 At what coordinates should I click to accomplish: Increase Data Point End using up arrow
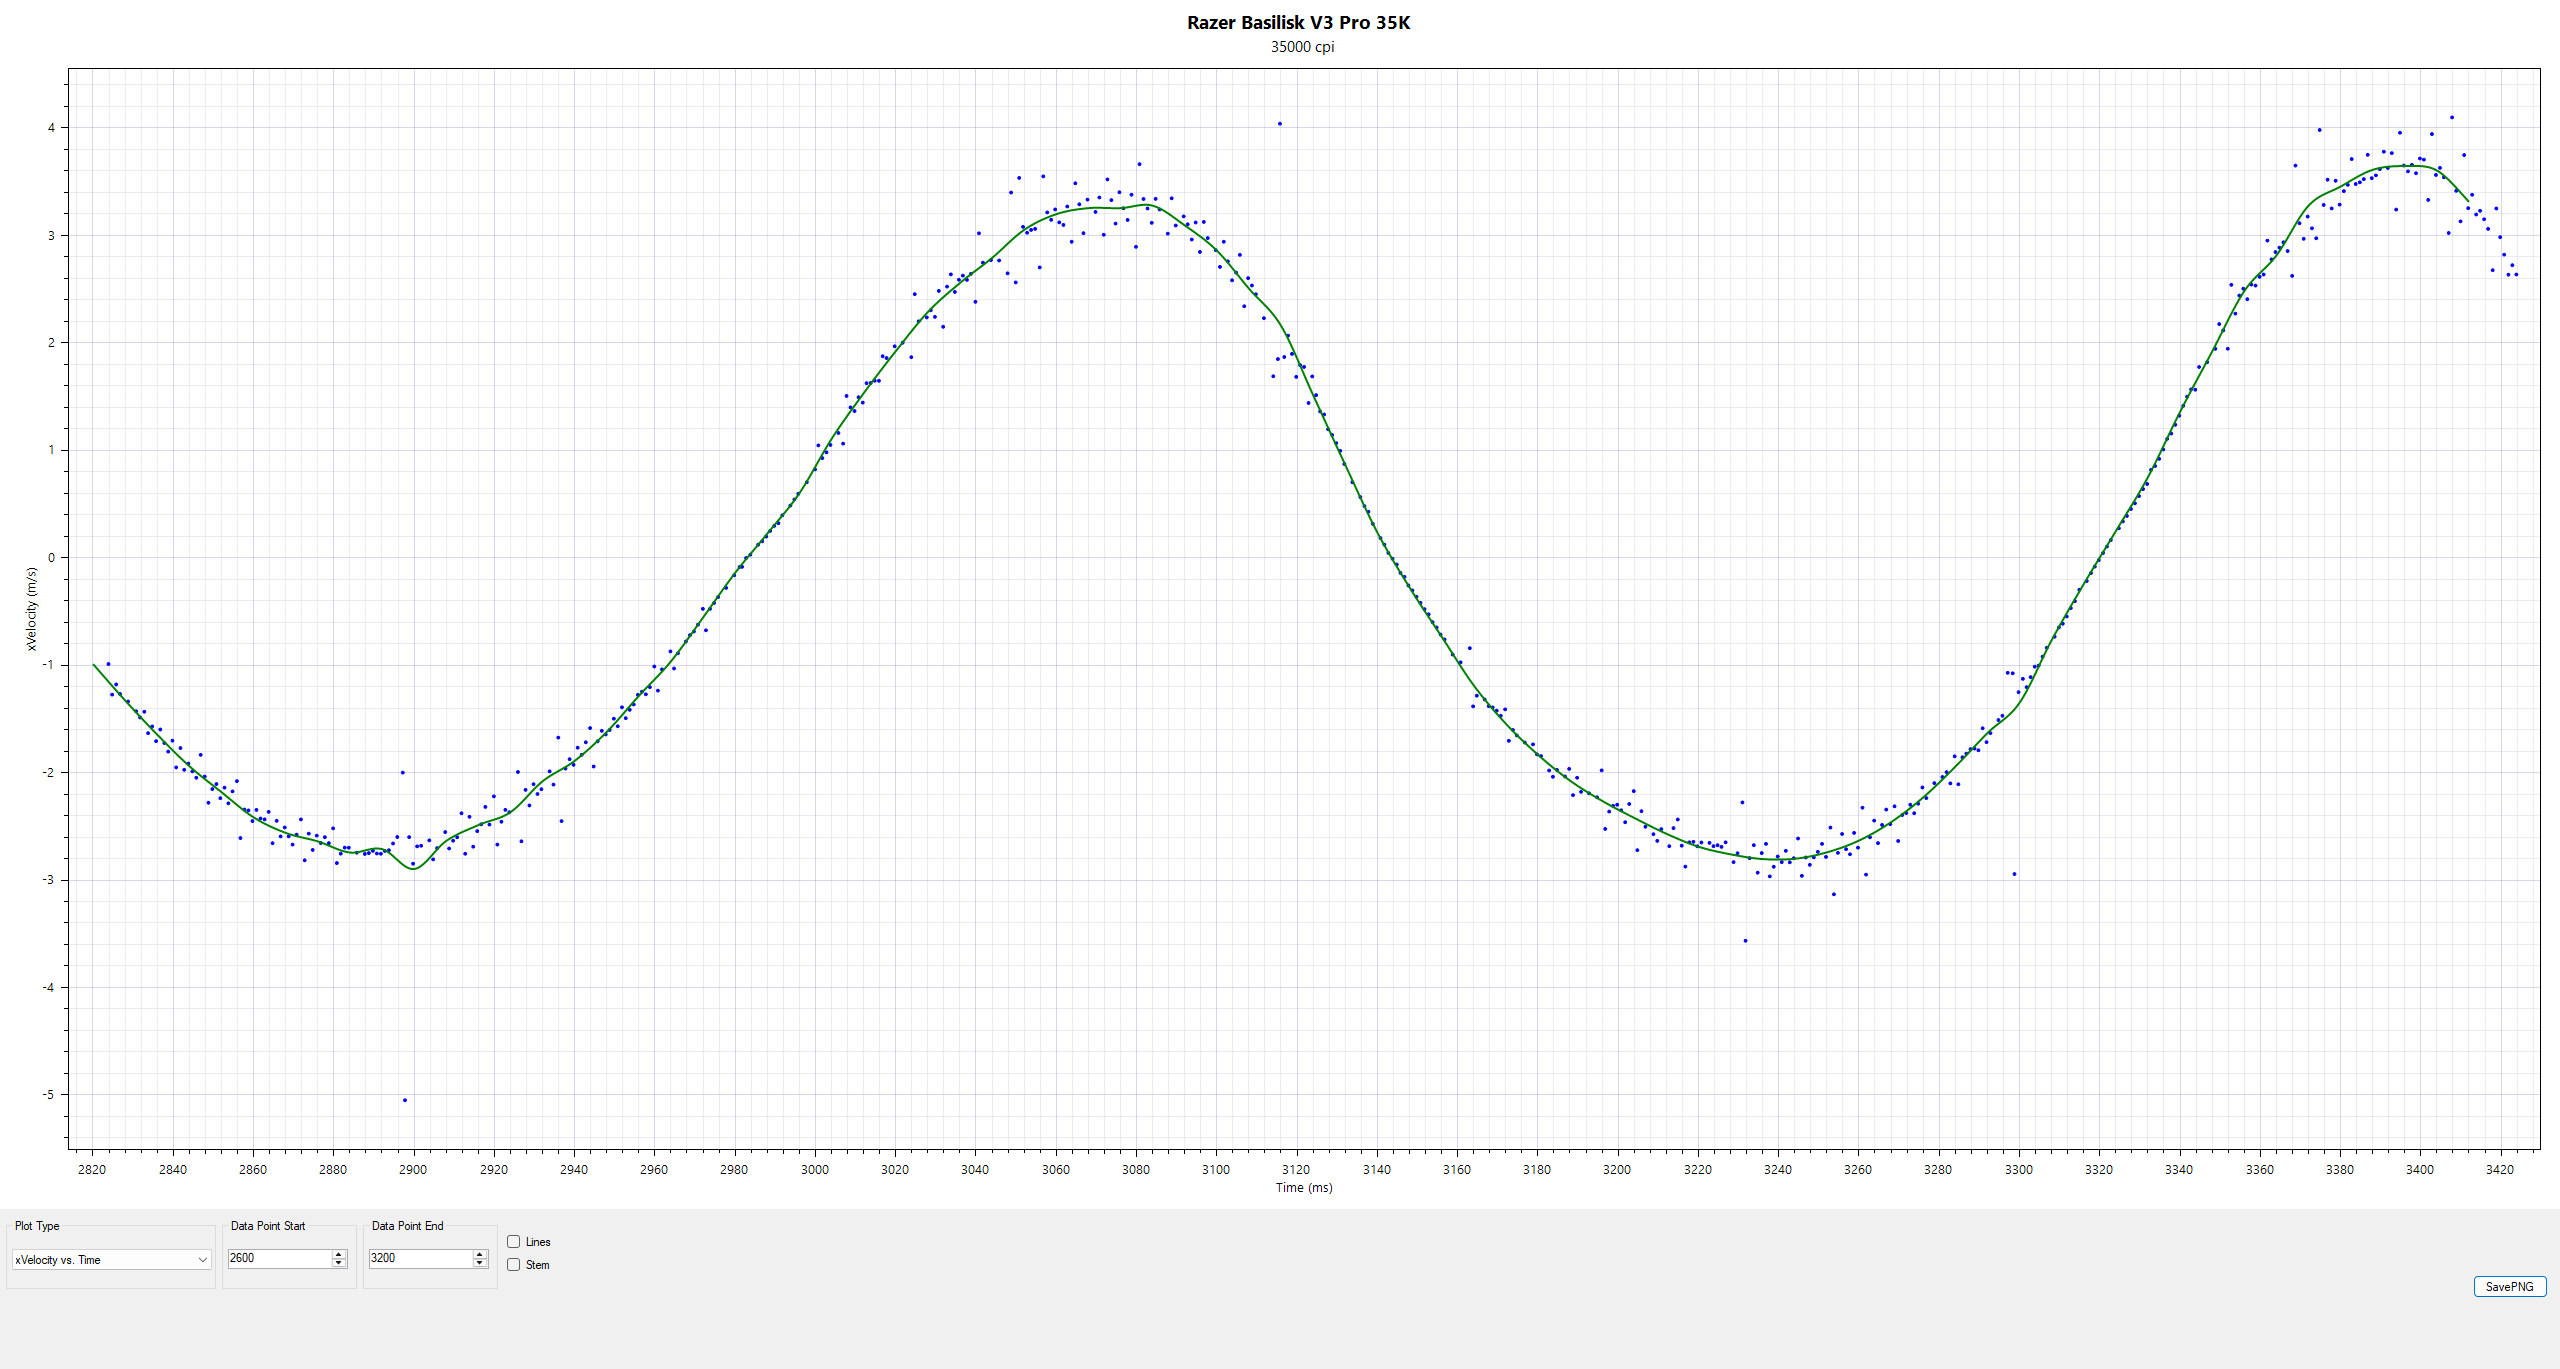(480, 1254)
